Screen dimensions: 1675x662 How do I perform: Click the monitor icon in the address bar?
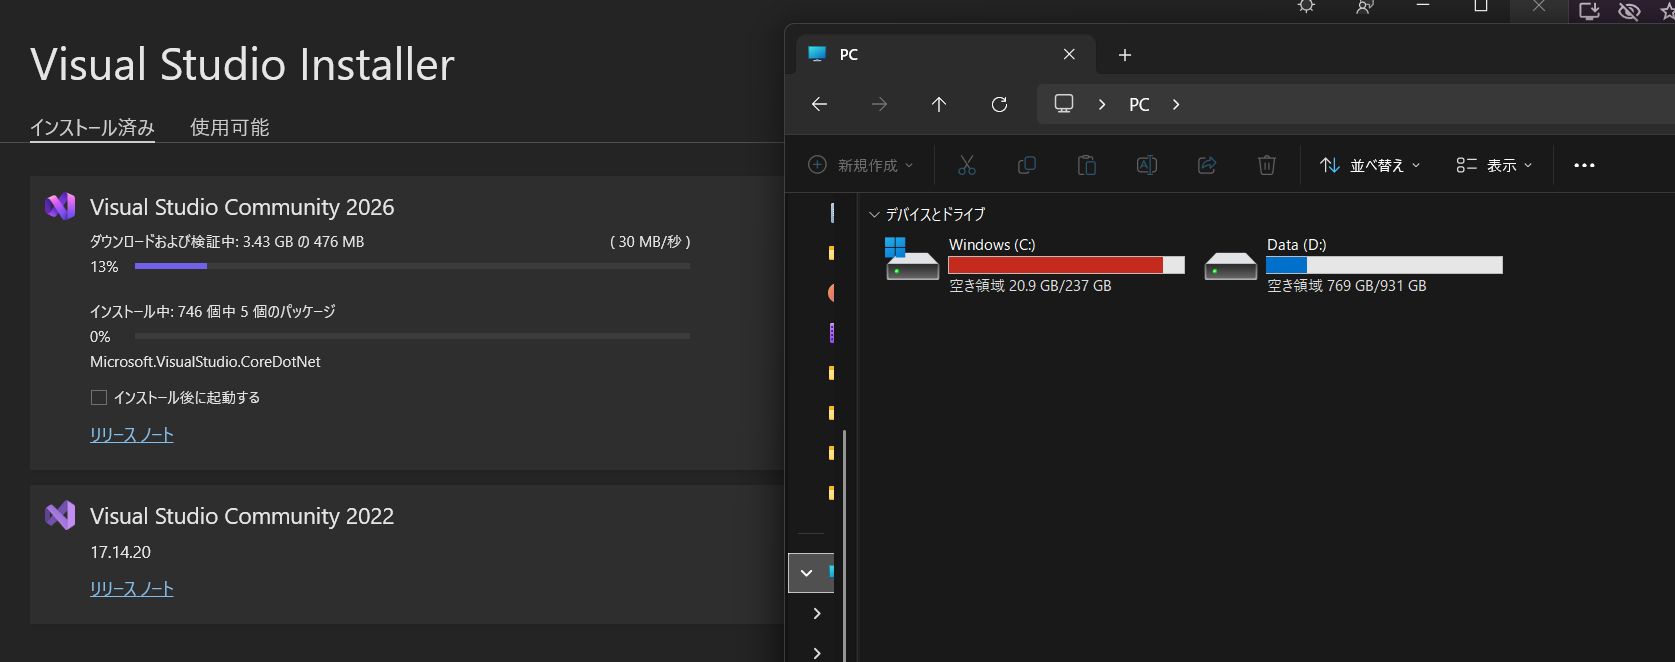[x=1064, y=104]
